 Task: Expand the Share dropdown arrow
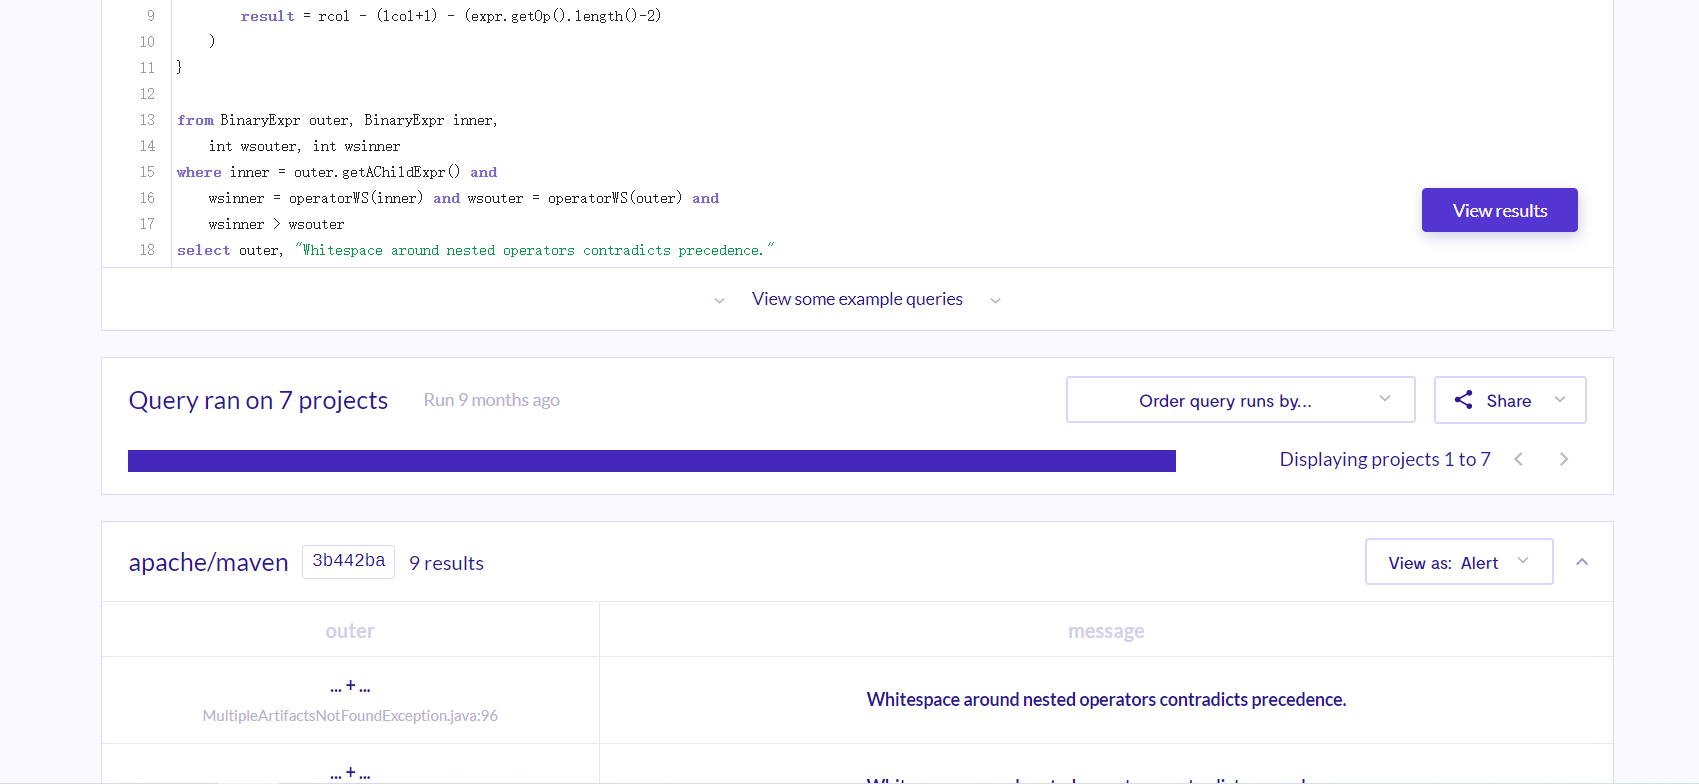click(1560, 400)
